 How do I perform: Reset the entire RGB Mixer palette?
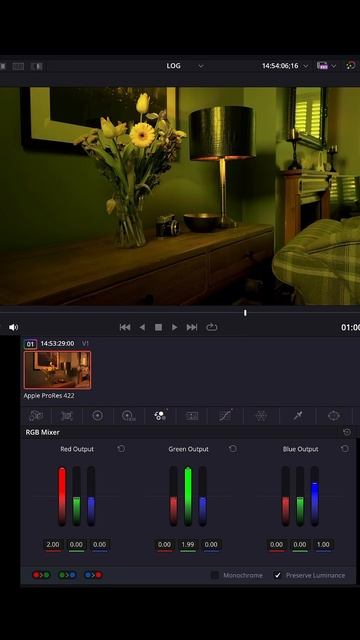[x=347, y=432]
